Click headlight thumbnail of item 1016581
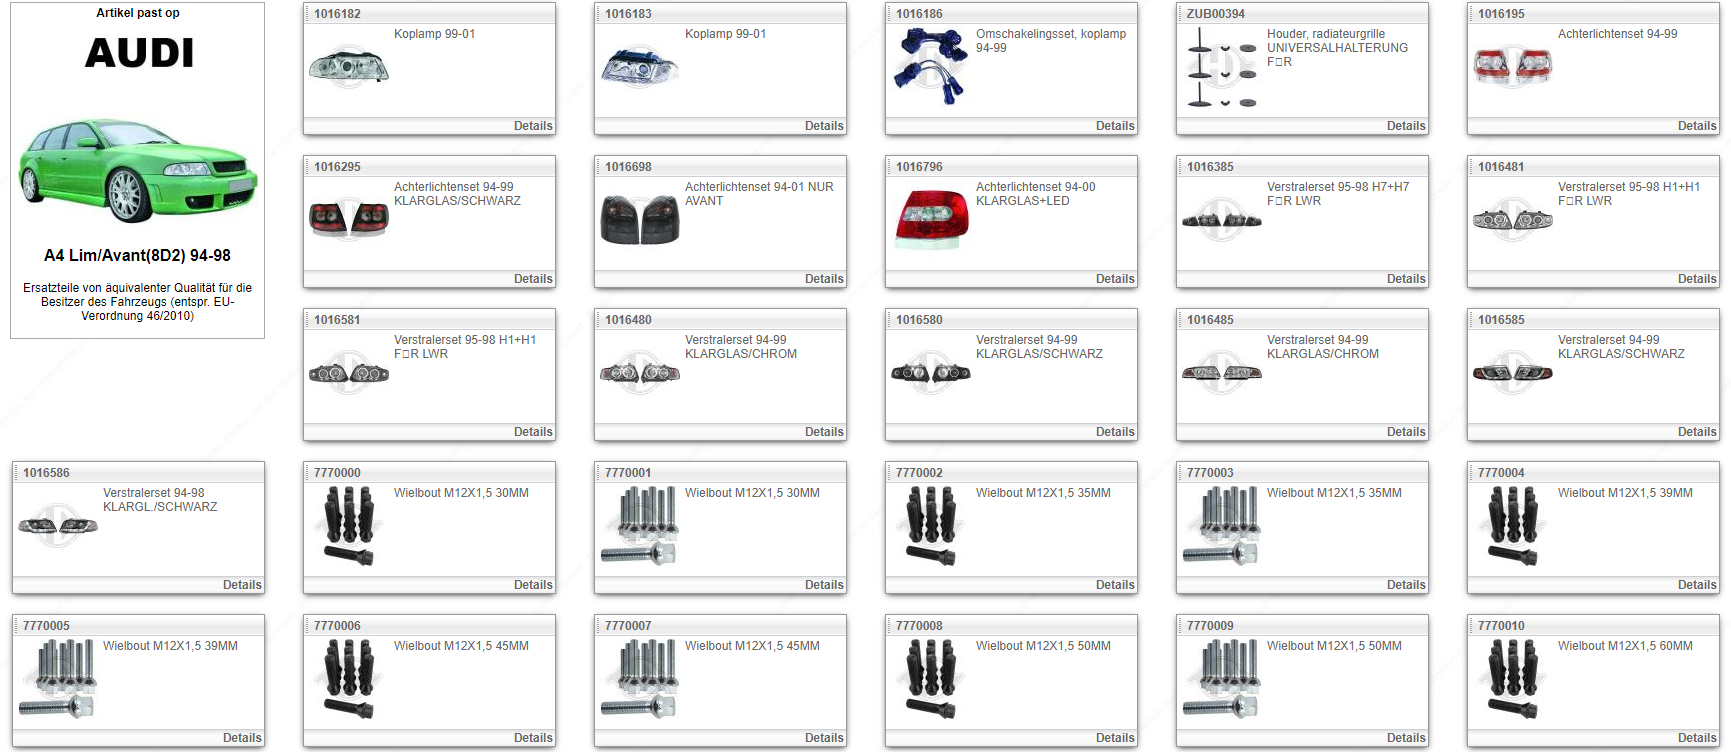 point(349,373)
